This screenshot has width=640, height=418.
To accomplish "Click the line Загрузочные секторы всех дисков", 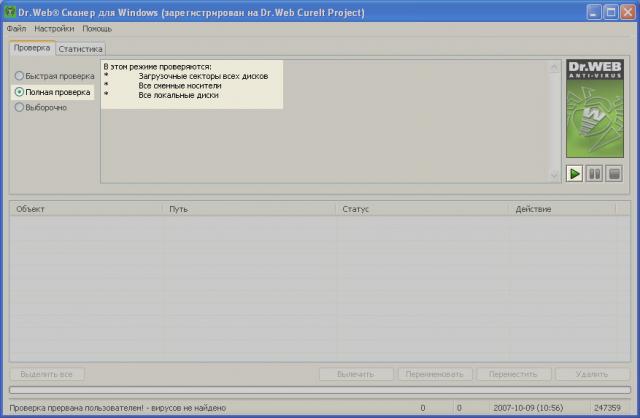I will tap(203, 76).
